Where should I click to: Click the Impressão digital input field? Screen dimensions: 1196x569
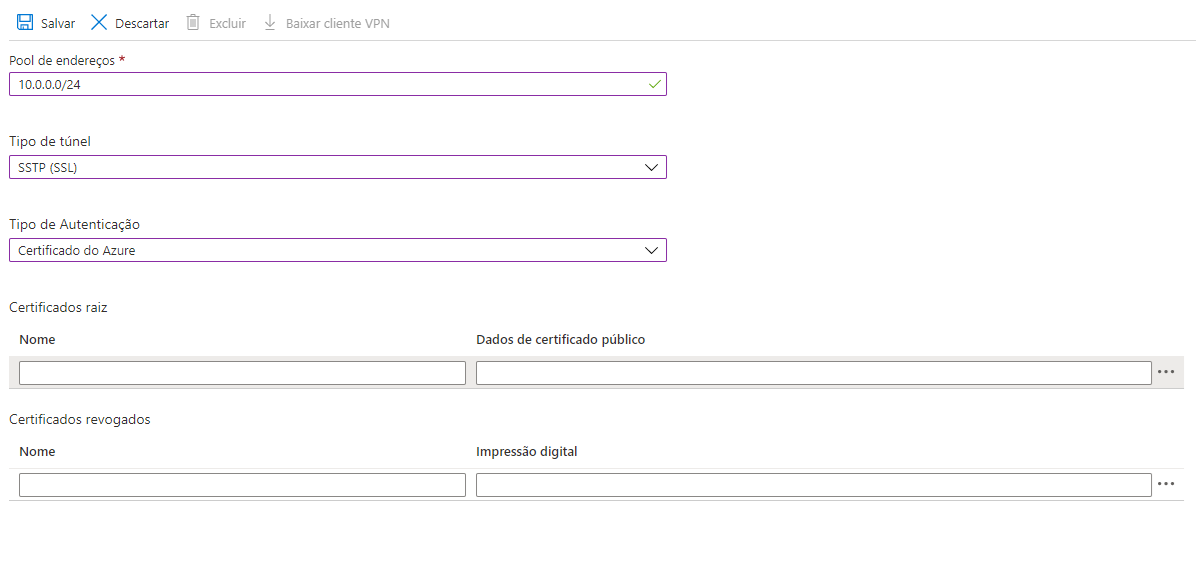click(x=814, y=485)
